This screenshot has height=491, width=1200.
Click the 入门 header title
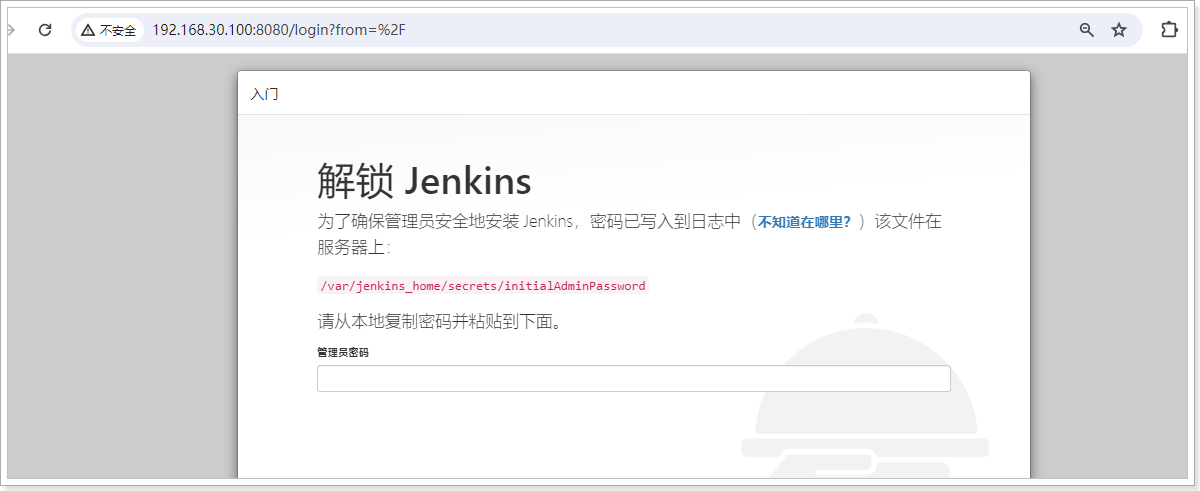[x=264, y=94]
